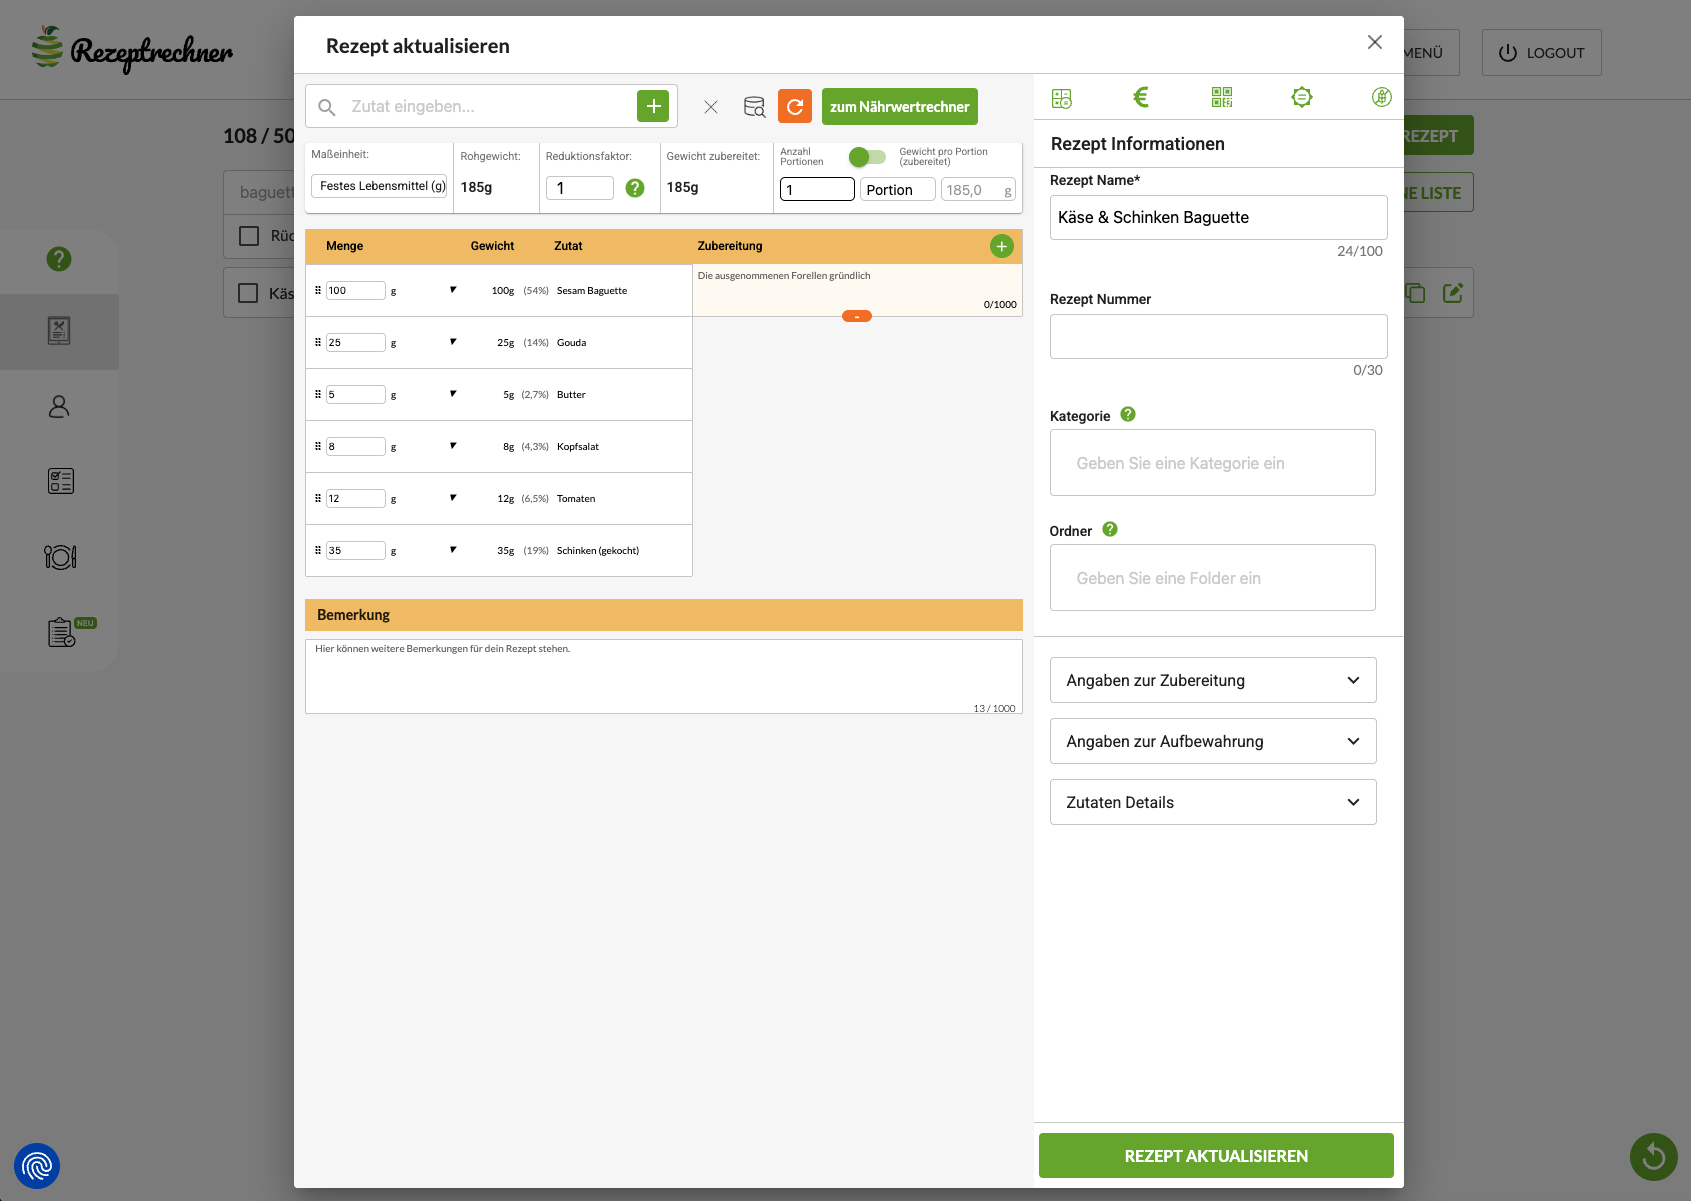The height and width of the screenshot is (1201, 1691).
Task: Open unit dropdown arrow for Gouda row
Action: point(453,342)
